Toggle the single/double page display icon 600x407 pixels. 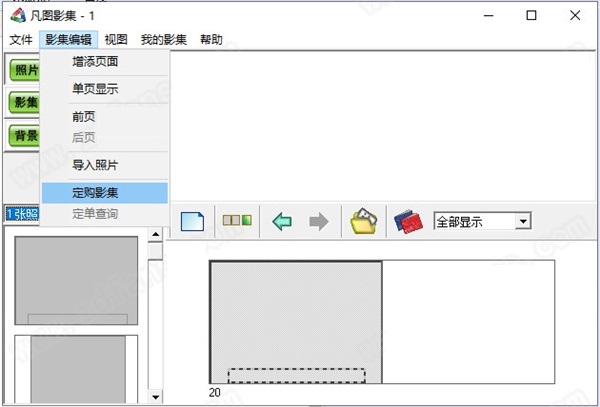(x=237, y=220)
